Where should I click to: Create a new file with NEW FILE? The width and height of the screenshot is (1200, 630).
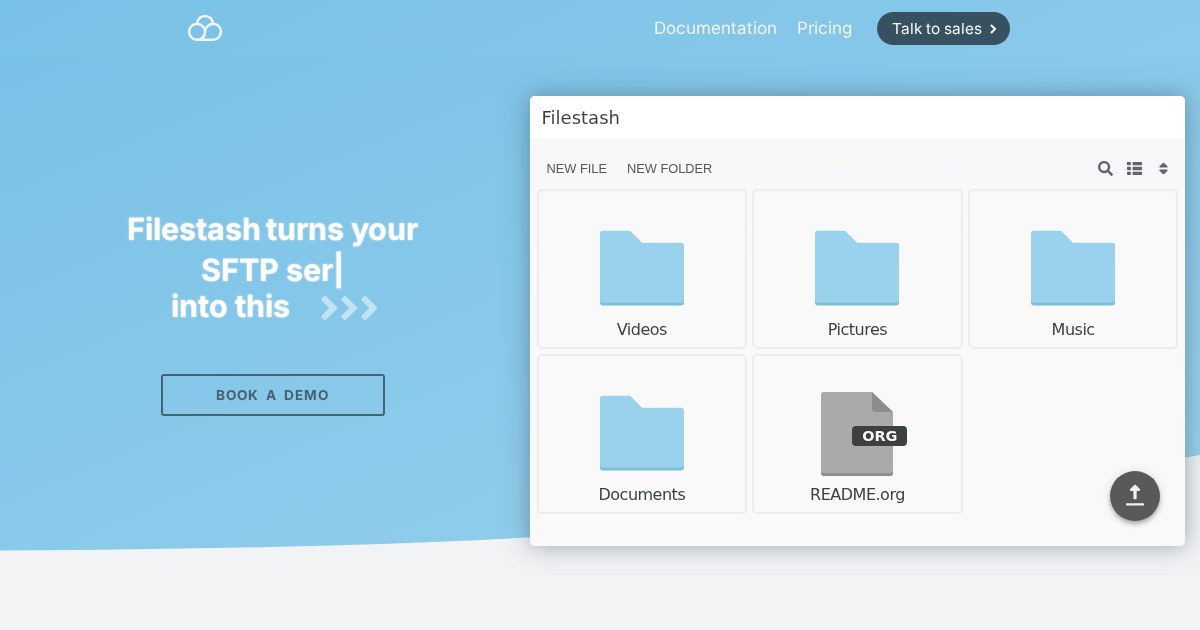tap(577, 168)
